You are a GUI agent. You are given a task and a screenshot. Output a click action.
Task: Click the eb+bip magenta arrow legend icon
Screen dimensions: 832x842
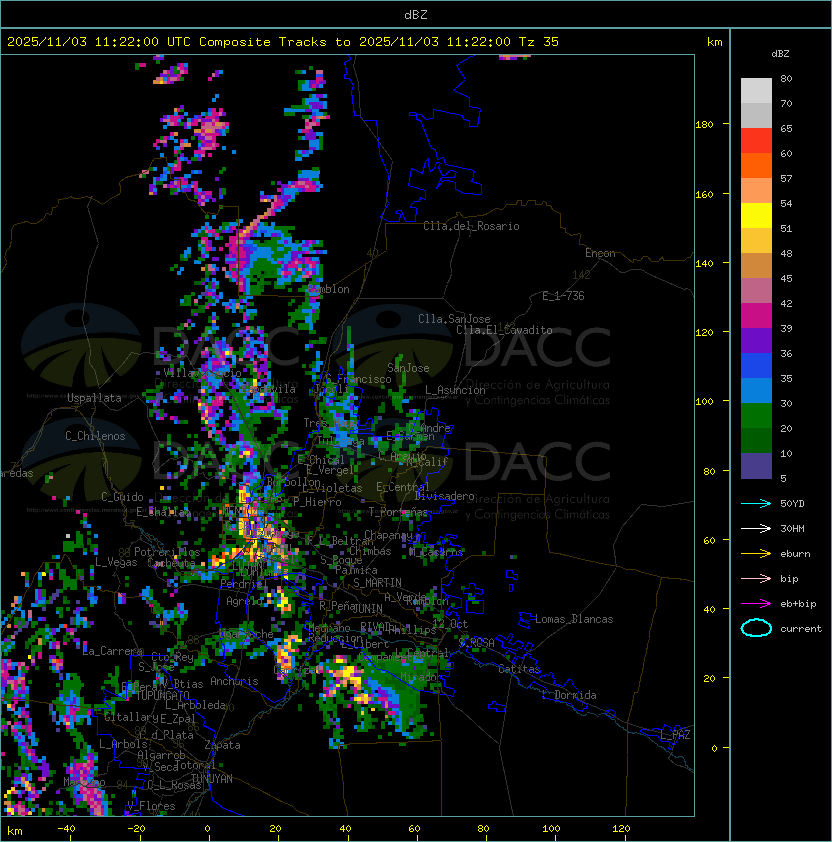pyautogui.click(x=756, y=604)
